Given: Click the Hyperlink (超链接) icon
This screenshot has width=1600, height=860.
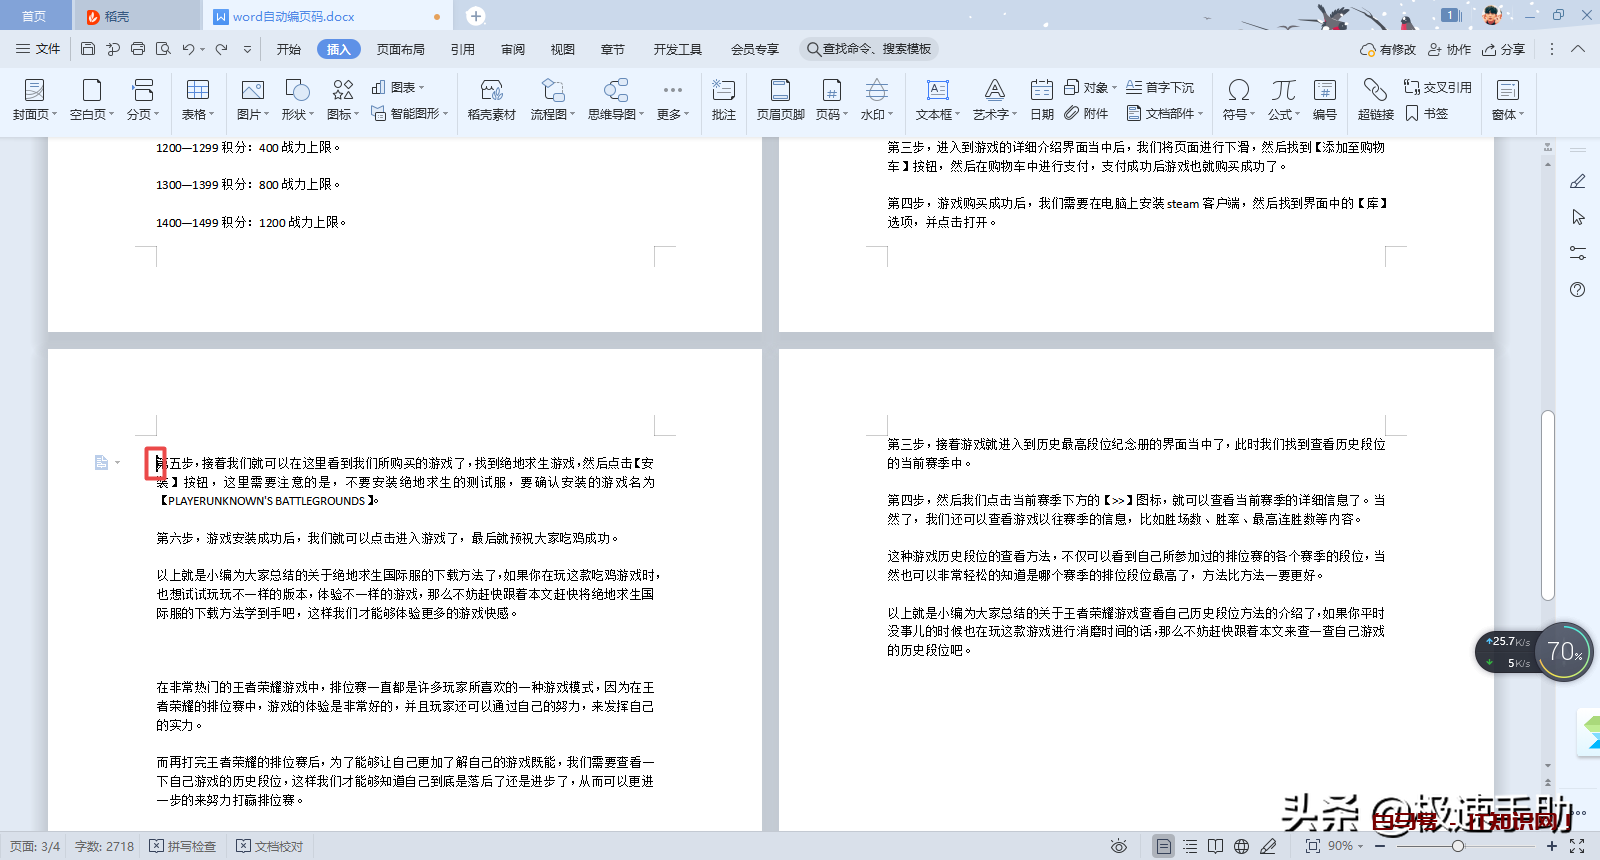Looking at the screenshot, I should (1375, 99).
